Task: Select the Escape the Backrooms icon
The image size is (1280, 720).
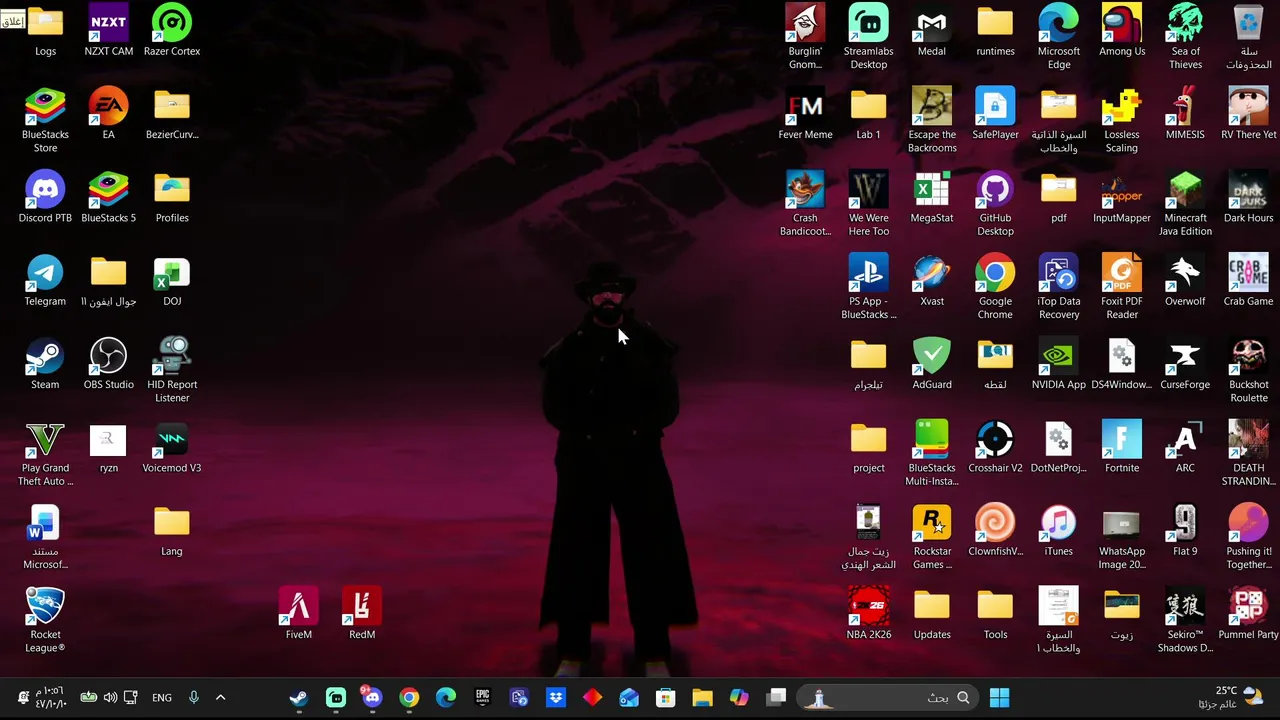Action: [x=931, y=121]
